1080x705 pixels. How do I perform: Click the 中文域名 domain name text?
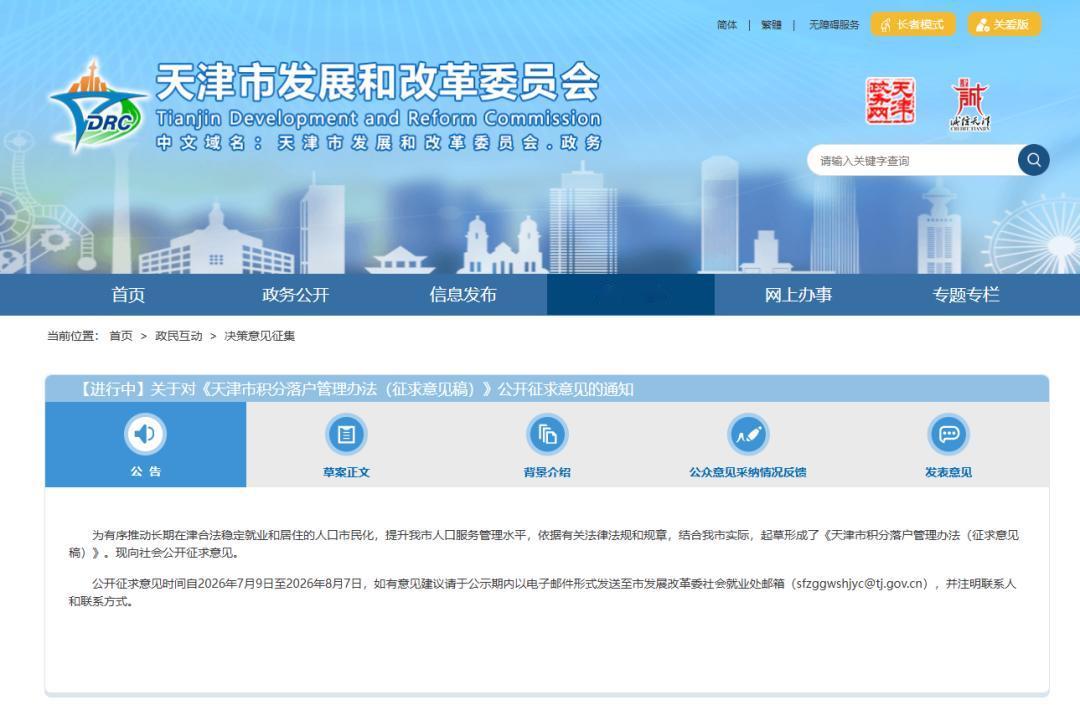[x=380, y=143]
